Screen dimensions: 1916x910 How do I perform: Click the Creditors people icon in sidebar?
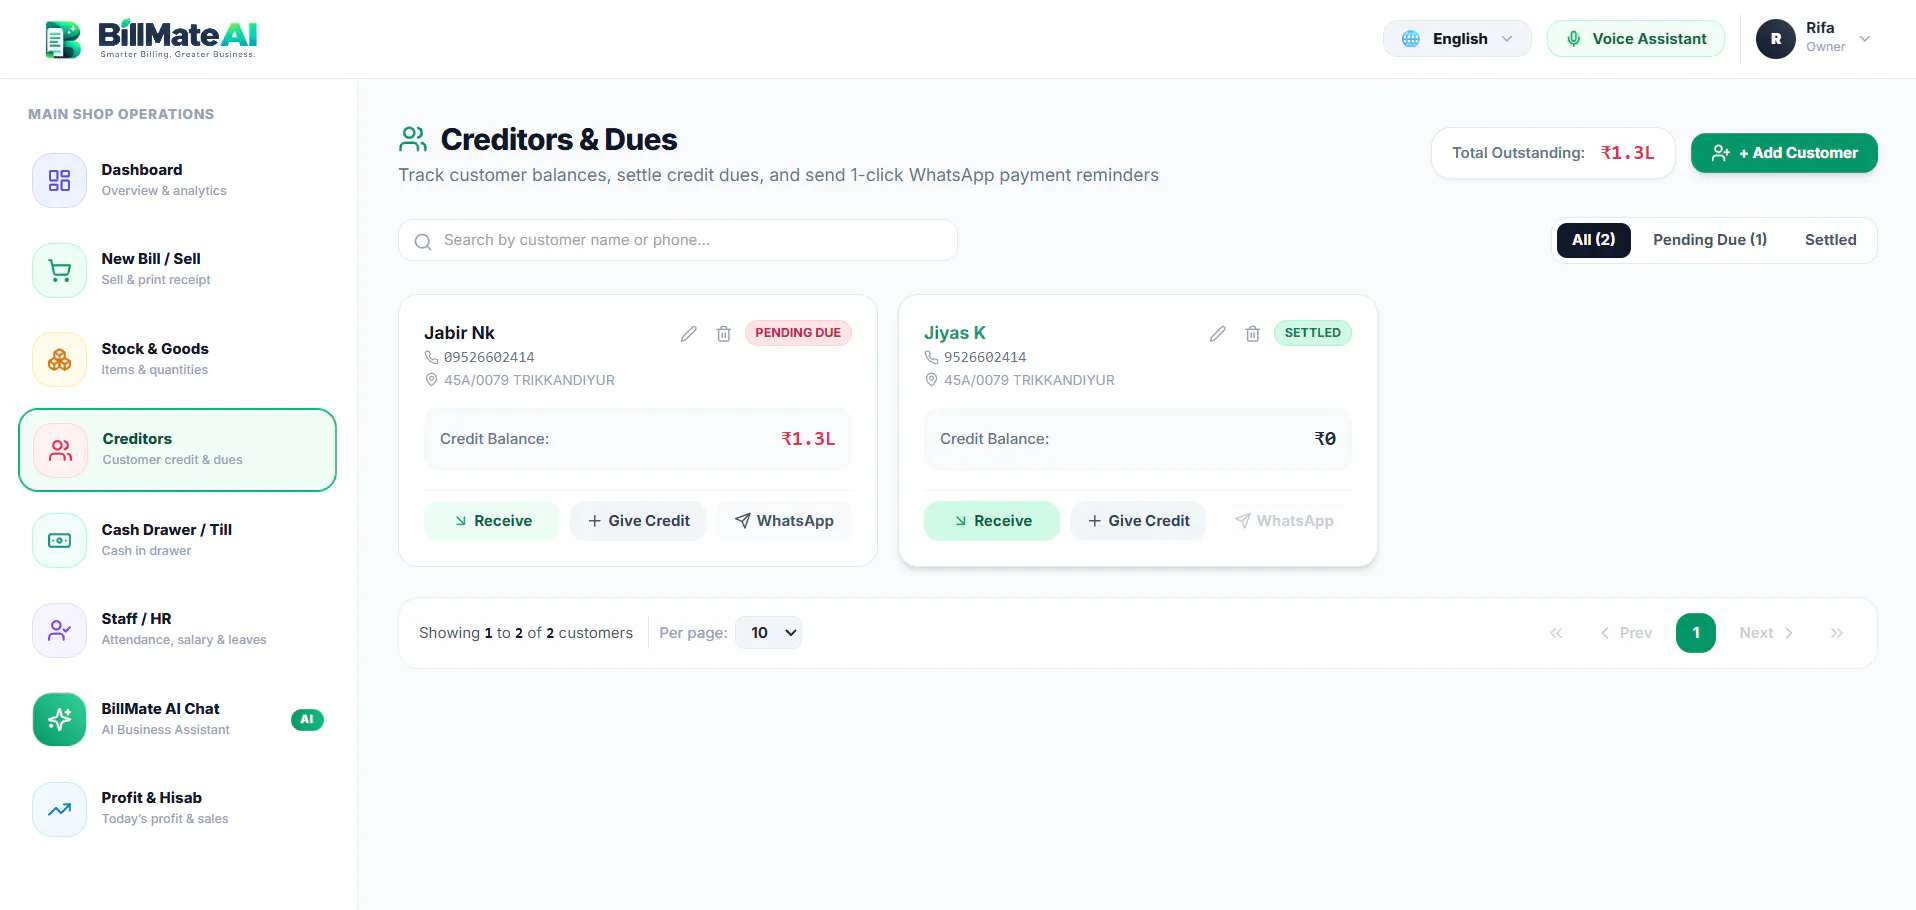click(x=61, y=450)
